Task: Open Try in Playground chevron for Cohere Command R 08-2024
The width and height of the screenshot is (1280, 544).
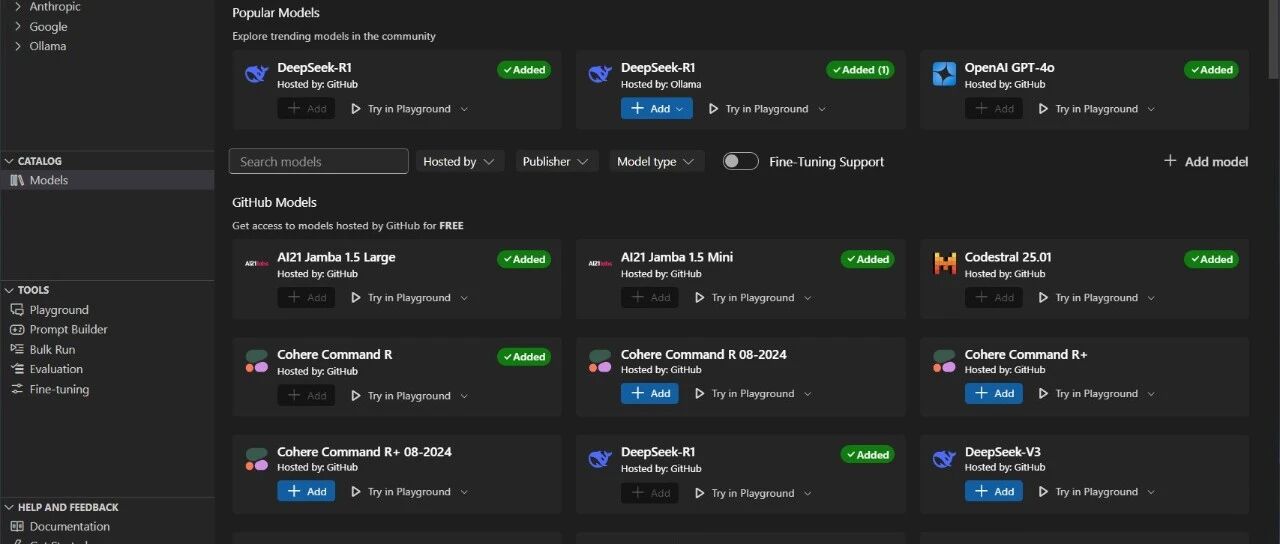Action: (808, 394)
